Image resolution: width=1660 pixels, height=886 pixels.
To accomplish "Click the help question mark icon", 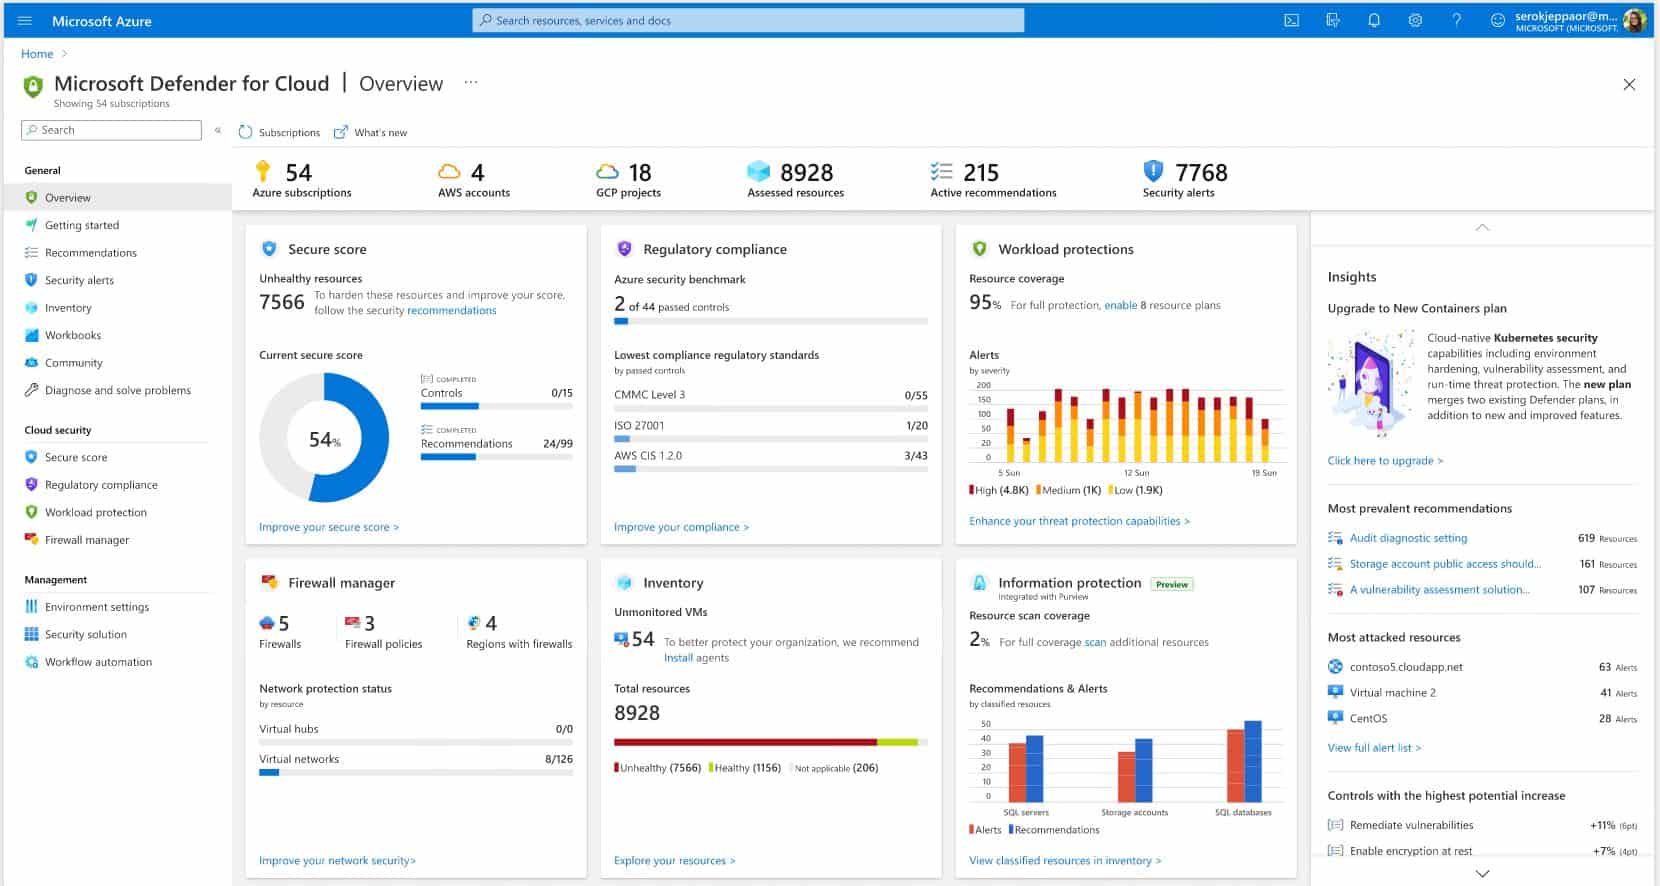I will point(1456,20).
